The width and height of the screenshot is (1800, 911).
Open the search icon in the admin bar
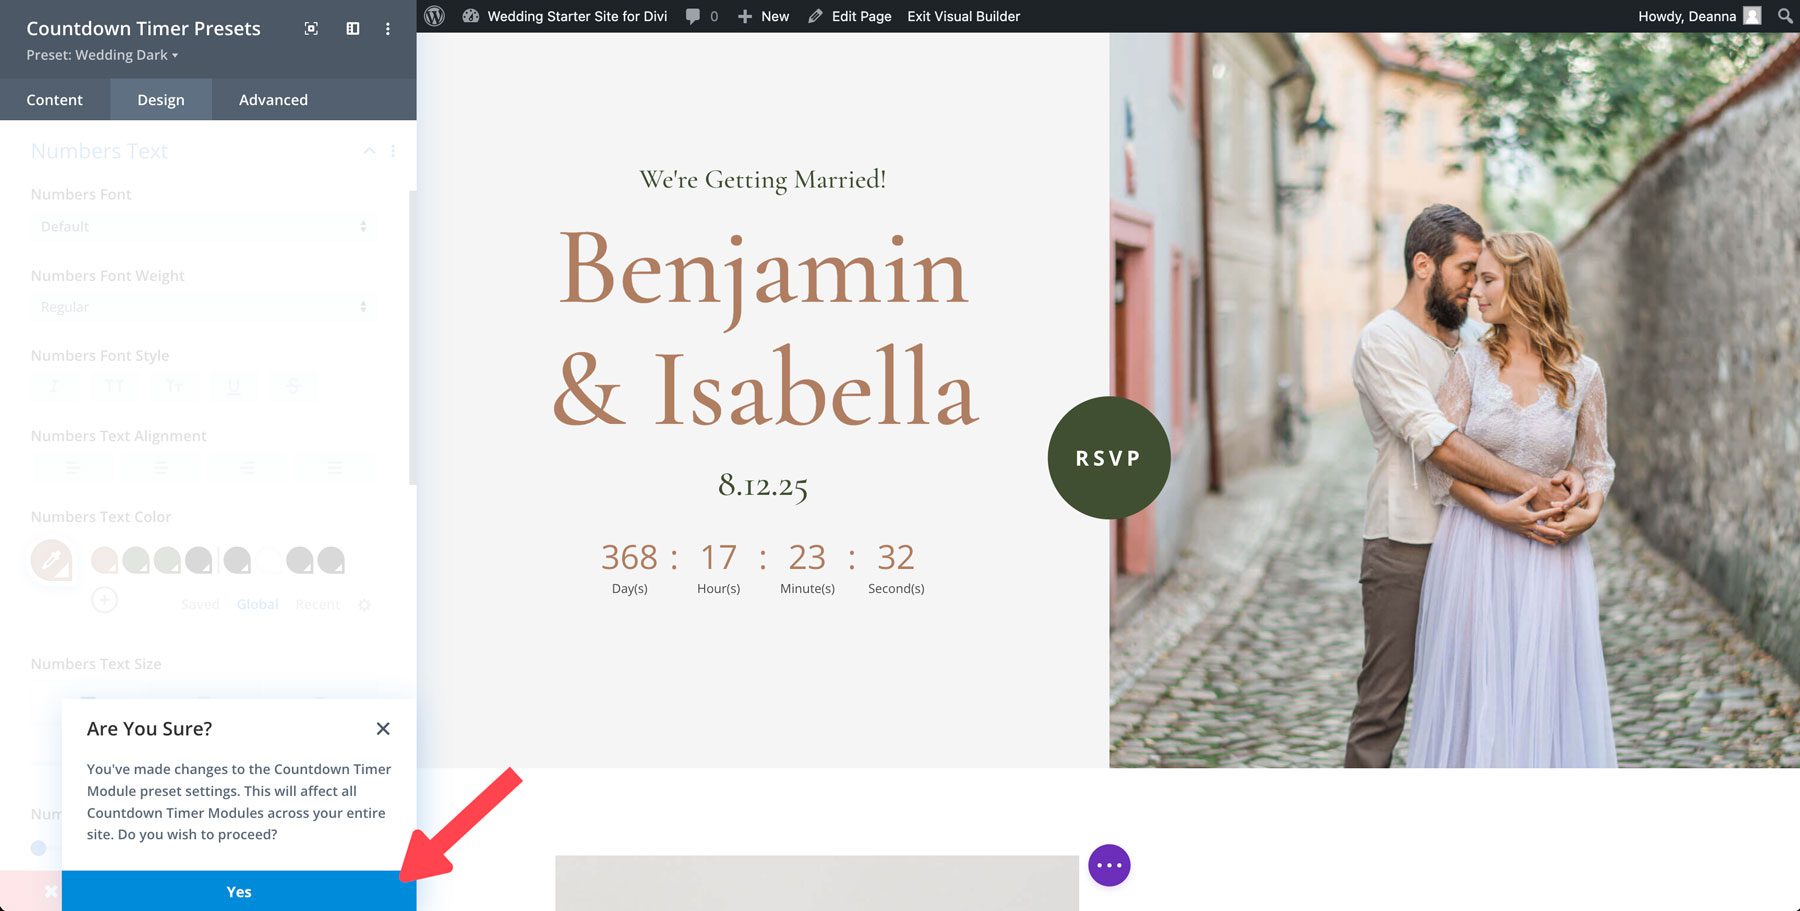[x=1784, y=16]
